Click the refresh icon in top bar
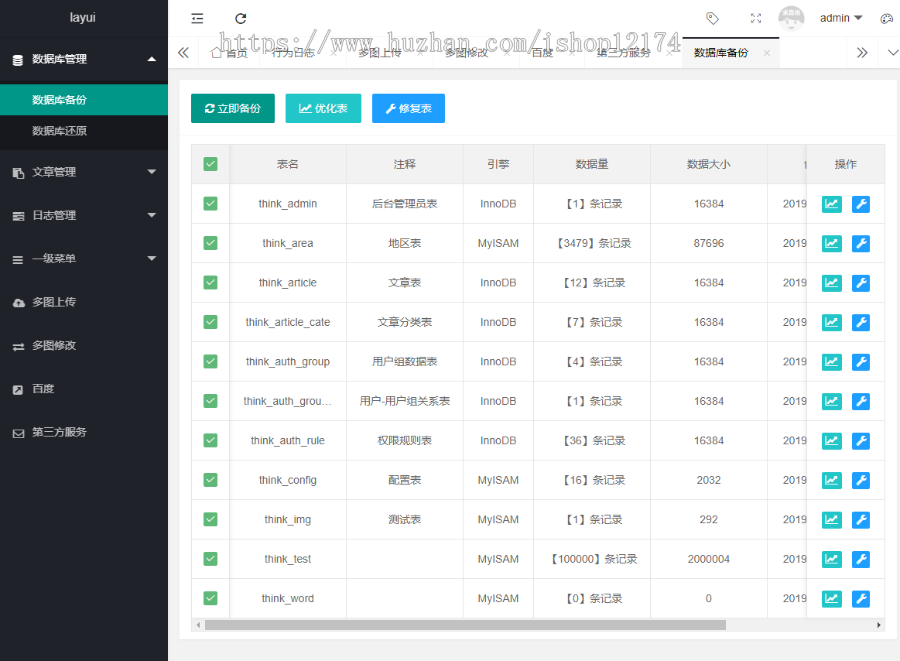 coord(241,18)
